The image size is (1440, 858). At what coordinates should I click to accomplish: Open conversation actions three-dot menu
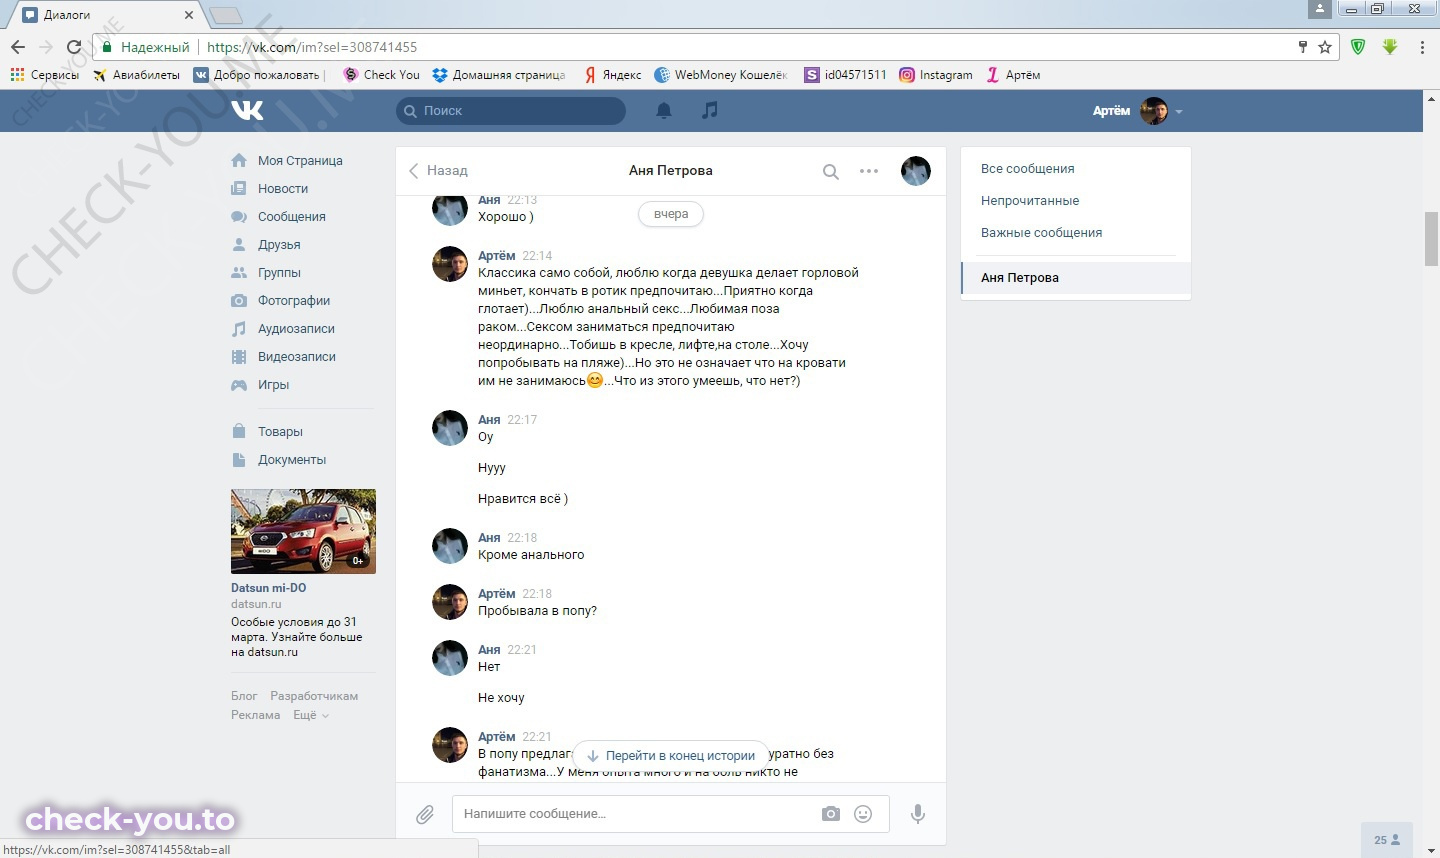click(869, 171)
